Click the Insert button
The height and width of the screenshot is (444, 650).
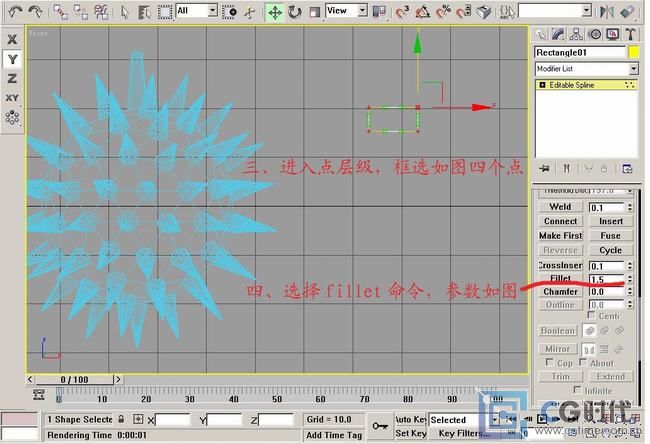(611, 221)
